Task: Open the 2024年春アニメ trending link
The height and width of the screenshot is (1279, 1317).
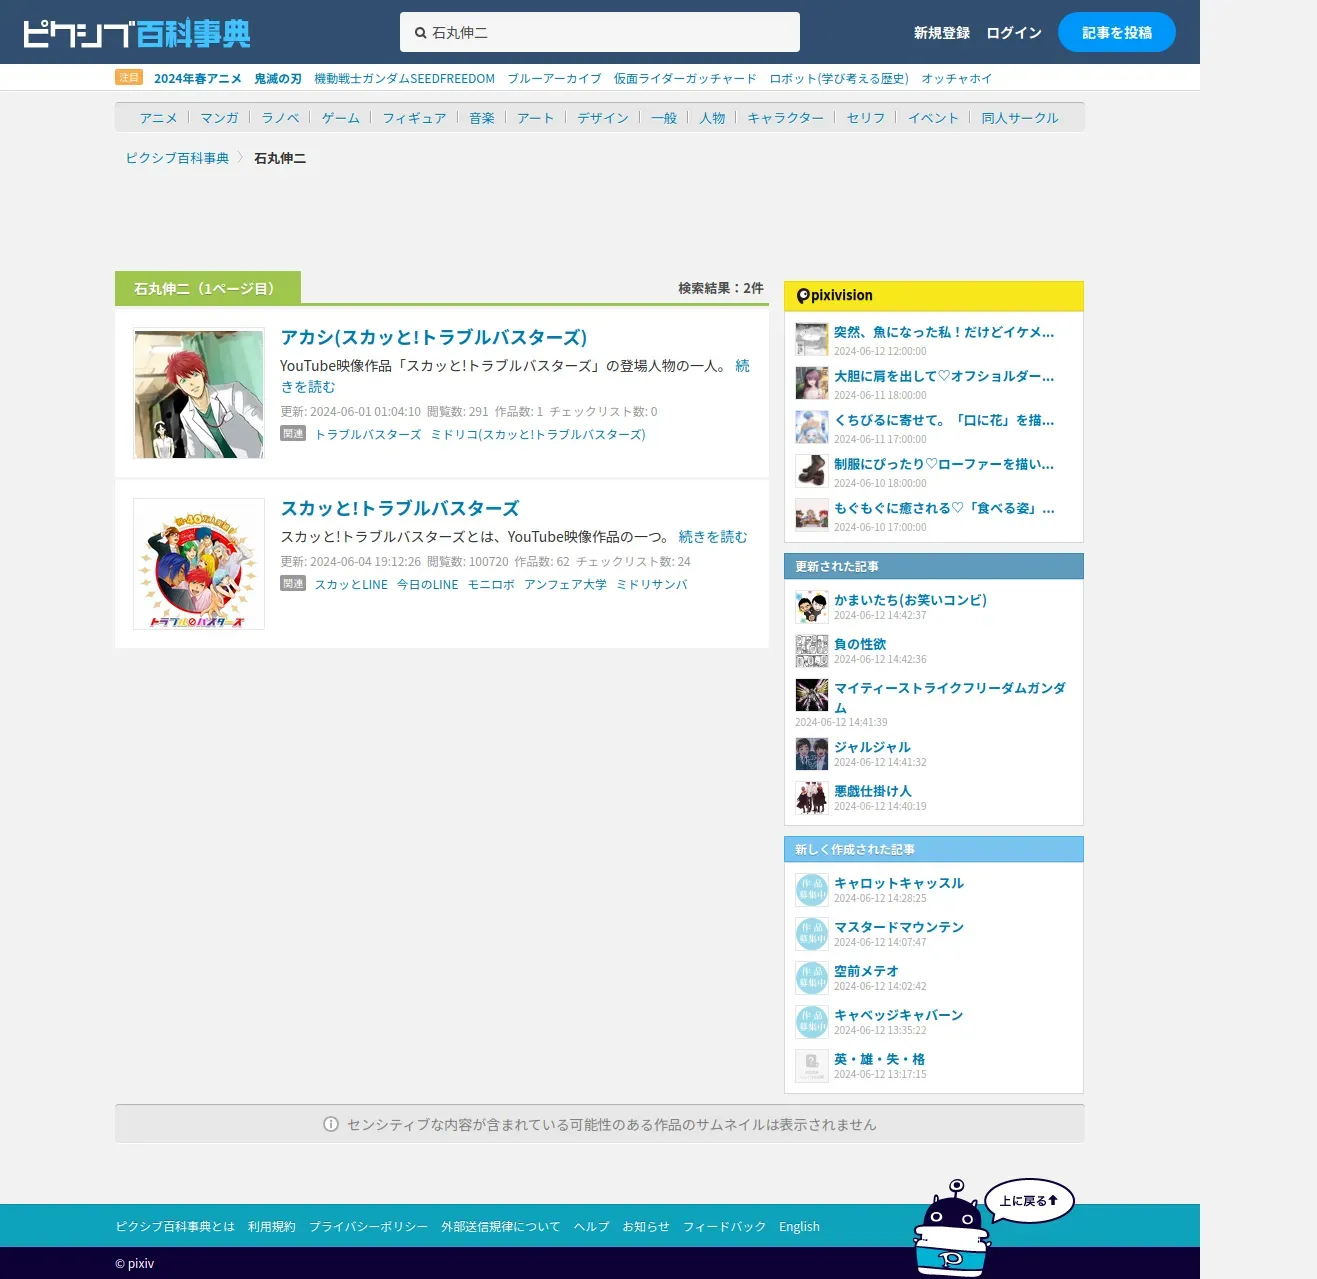Action: click(197, 78)
